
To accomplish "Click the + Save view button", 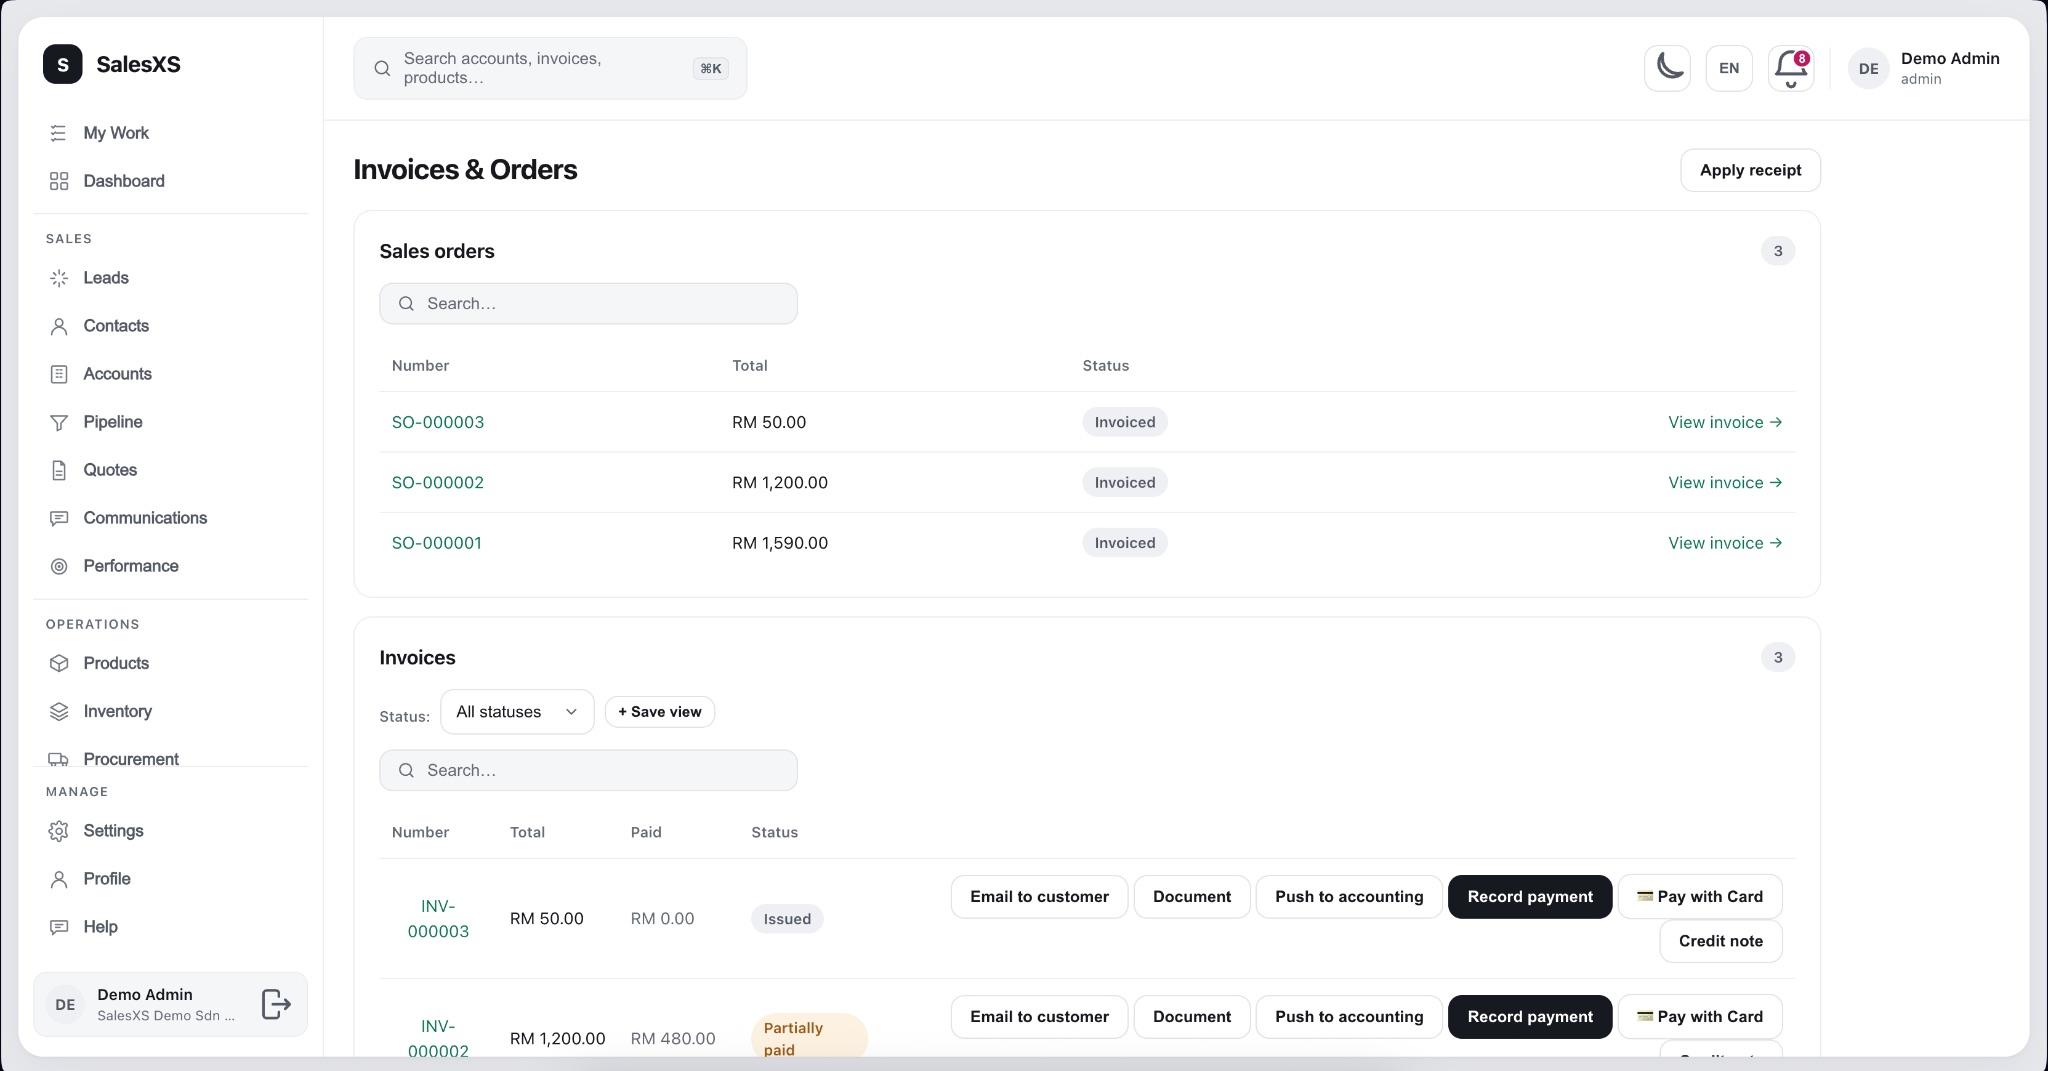I will [660, 712].
